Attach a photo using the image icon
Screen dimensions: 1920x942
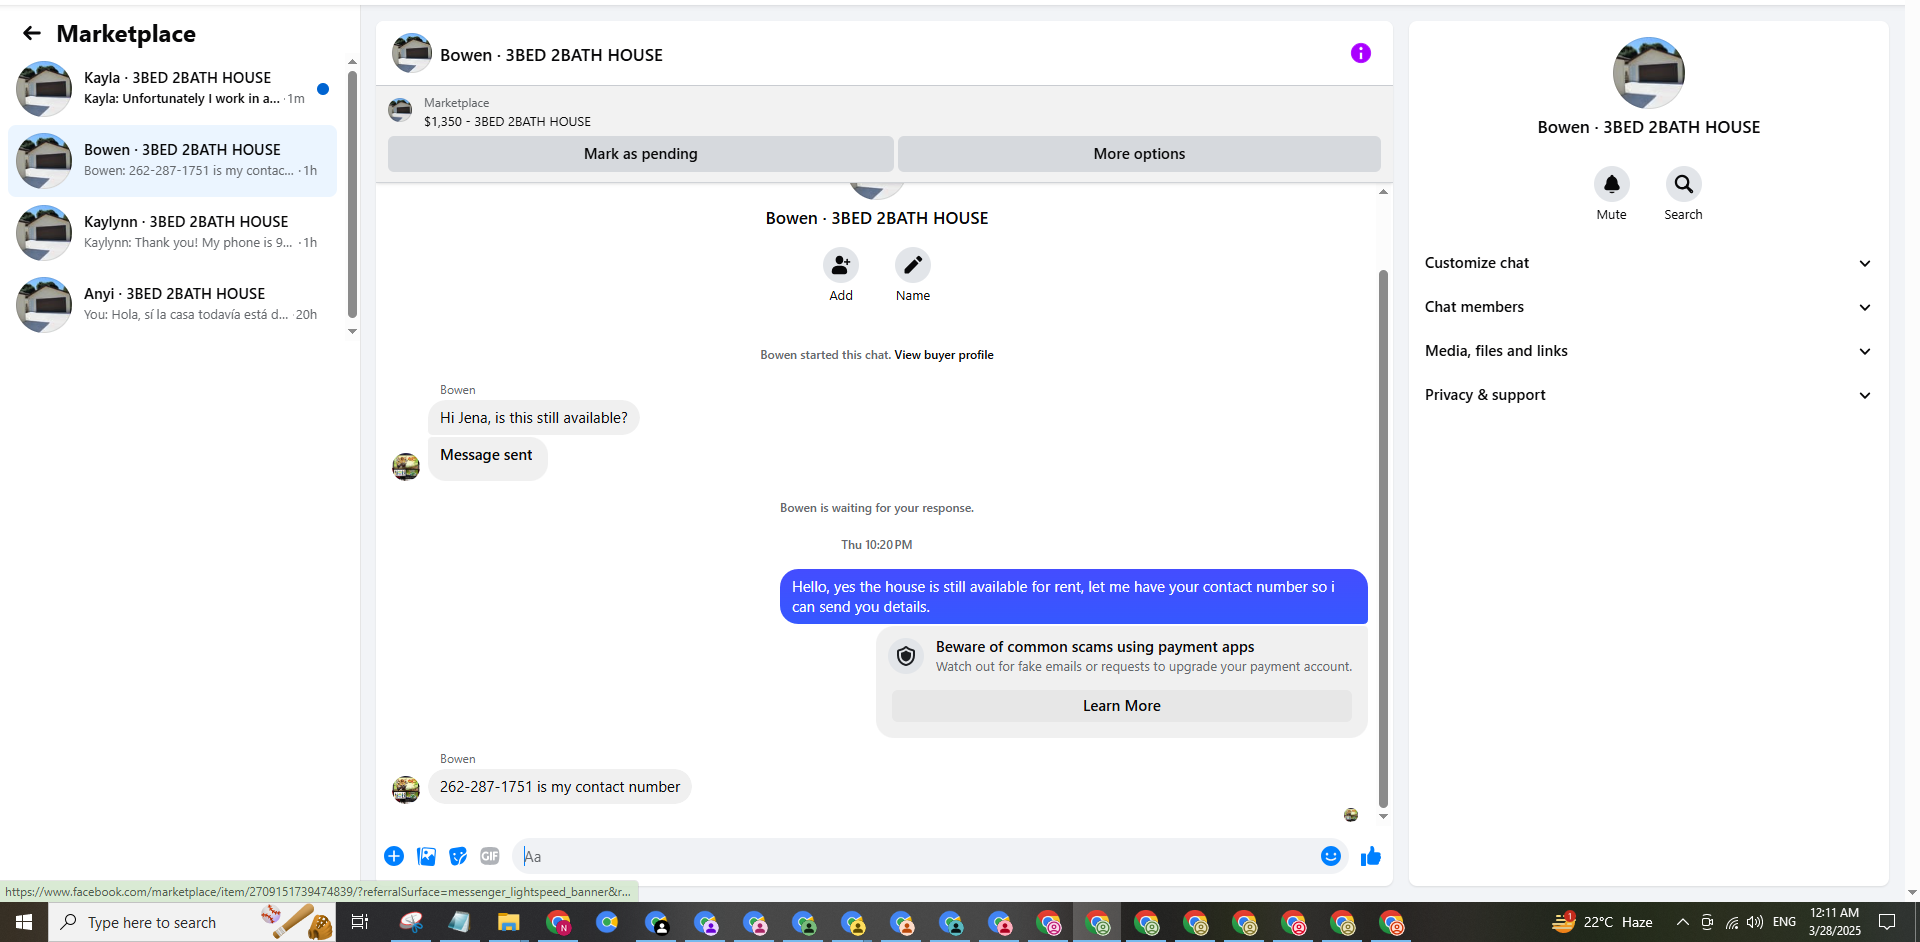[x=426, y=856]
